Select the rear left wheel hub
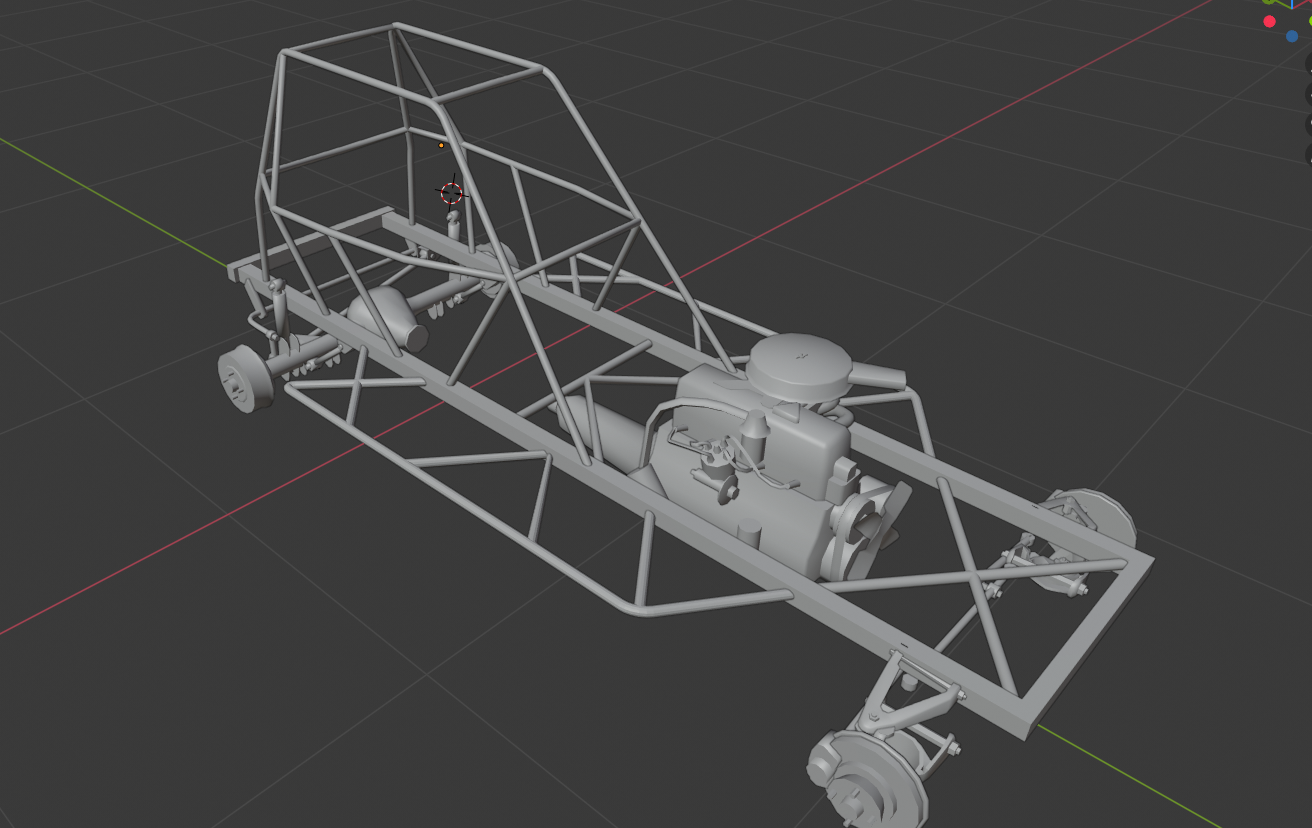This screenshot has width=1312, height=828. (x=246, y=379)
